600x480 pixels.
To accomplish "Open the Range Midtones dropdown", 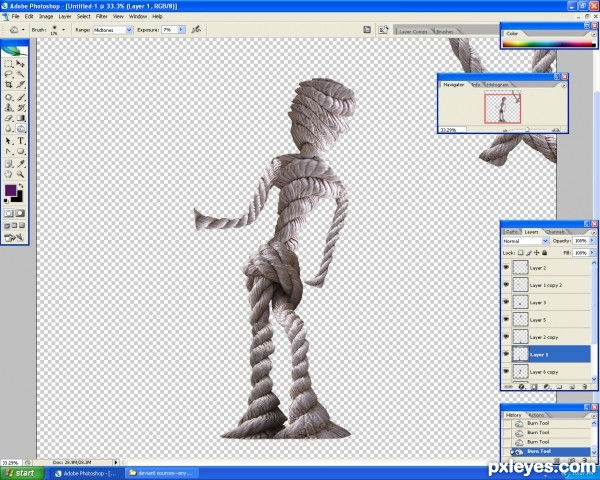I will click(129, 30).
